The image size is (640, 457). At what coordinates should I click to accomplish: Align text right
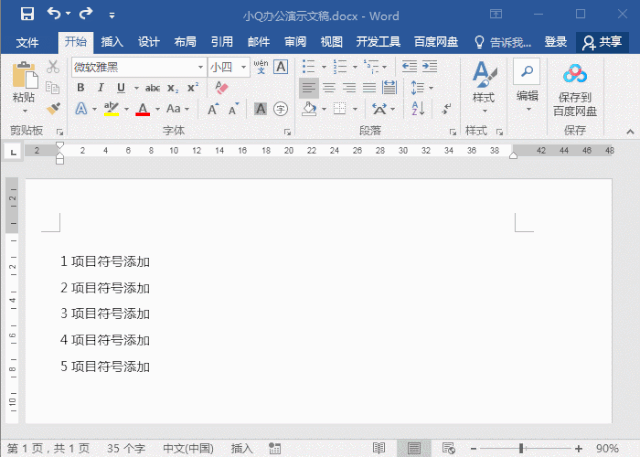tap(349, 88)
